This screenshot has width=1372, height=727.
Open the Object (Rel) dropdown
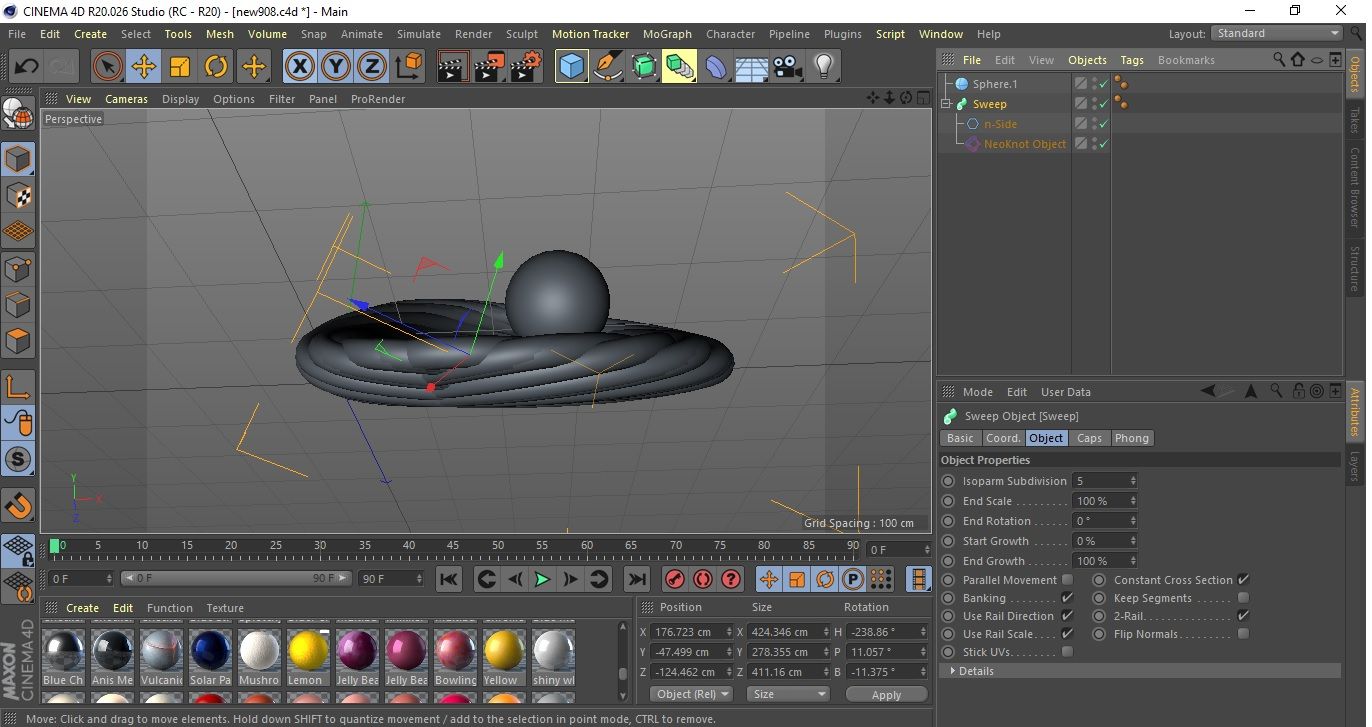tap(691, 694)
